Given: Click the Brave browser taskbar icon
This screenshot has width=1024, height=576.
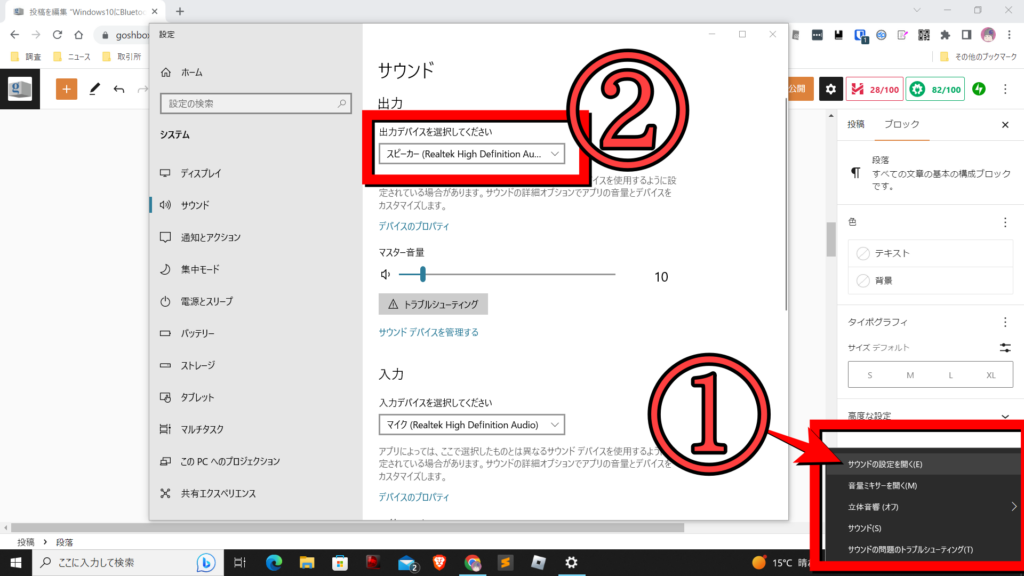Looking at the screenshot, I should point(439,563).
